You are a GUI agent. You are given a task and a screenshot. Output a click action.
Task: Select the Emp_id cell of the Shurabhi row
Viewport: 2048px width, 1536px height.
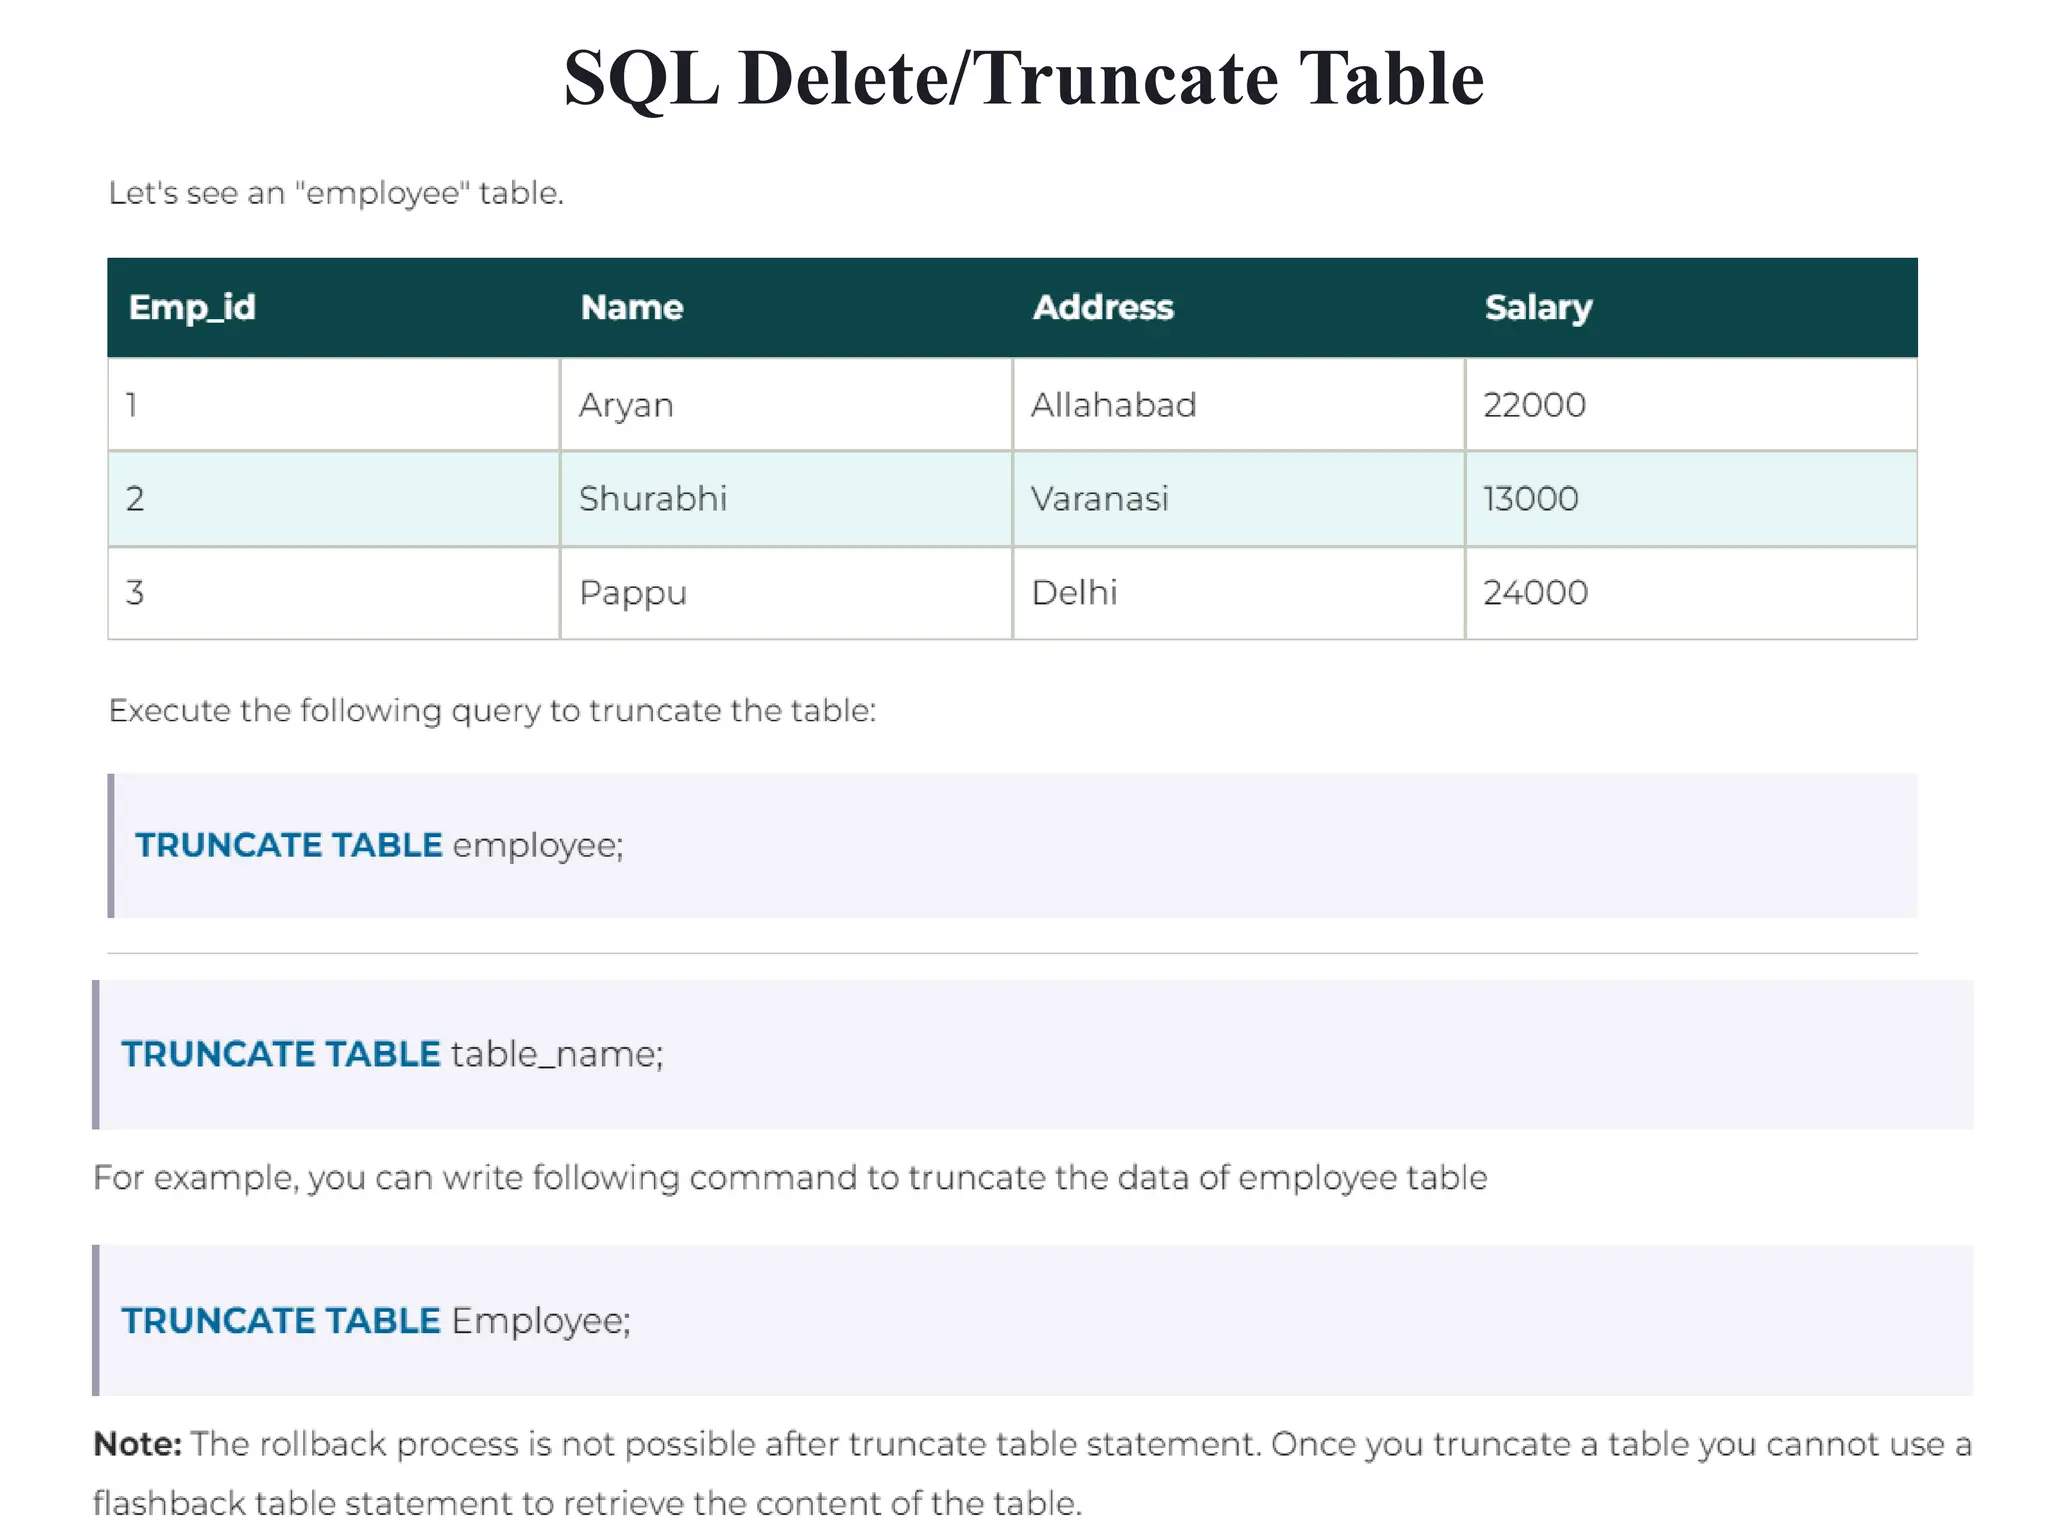(x=333, y=498)
